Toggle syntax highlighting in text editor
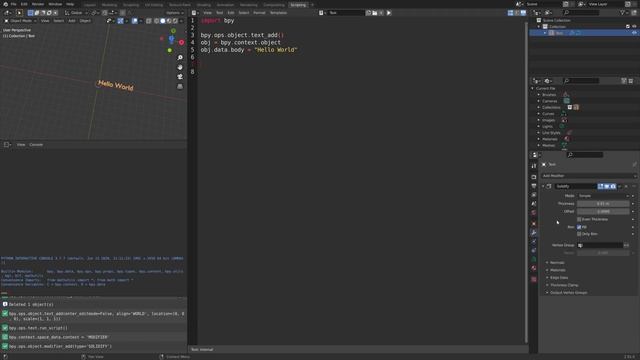Screen dimensions: 640x360 pyautogui.click(x=523, y=13)
